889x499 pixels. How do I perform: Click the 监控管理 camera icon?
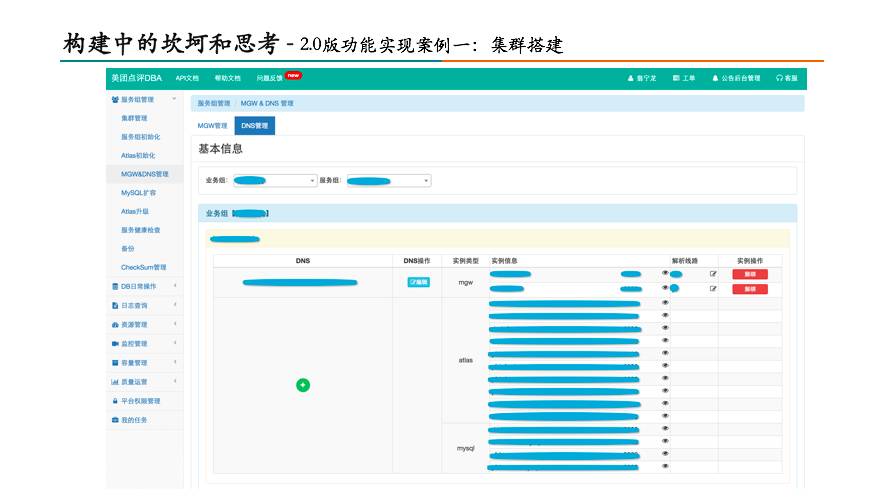point(115,344)
